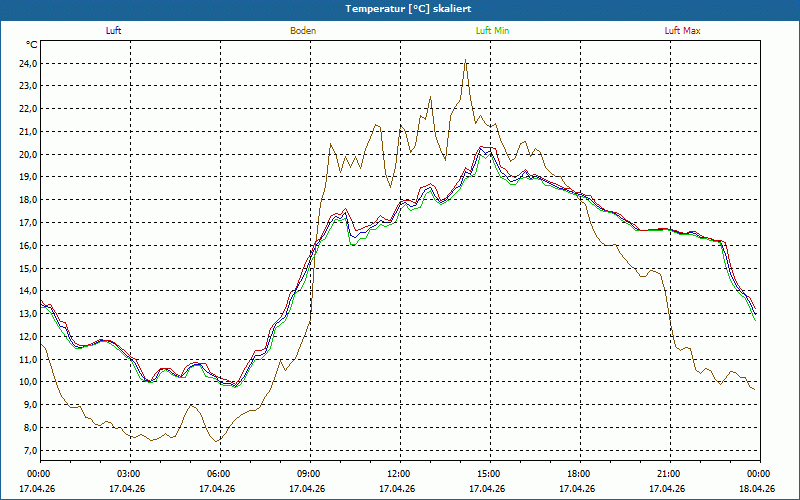Click the 17.04.26 date under 09:00
The image size is (800, 500).
click(307, 489)
